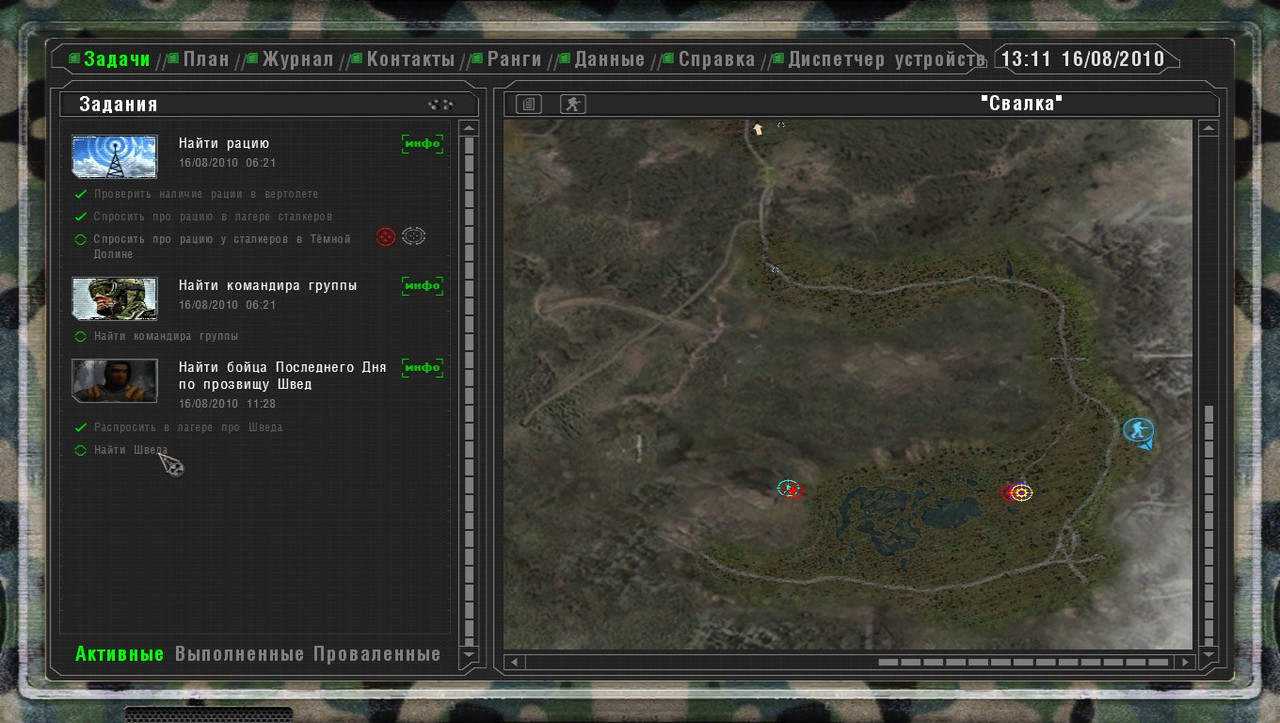This screenshot has width=1280, height=723.
Task: Open инфо for the Швед task
Action: (x=421, y=368)
